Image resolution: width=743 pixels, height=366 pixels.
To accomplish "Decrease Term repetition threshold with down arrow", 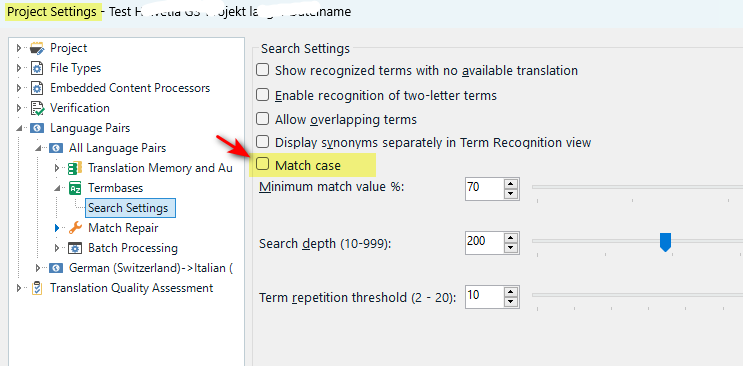I will [510, 302].
